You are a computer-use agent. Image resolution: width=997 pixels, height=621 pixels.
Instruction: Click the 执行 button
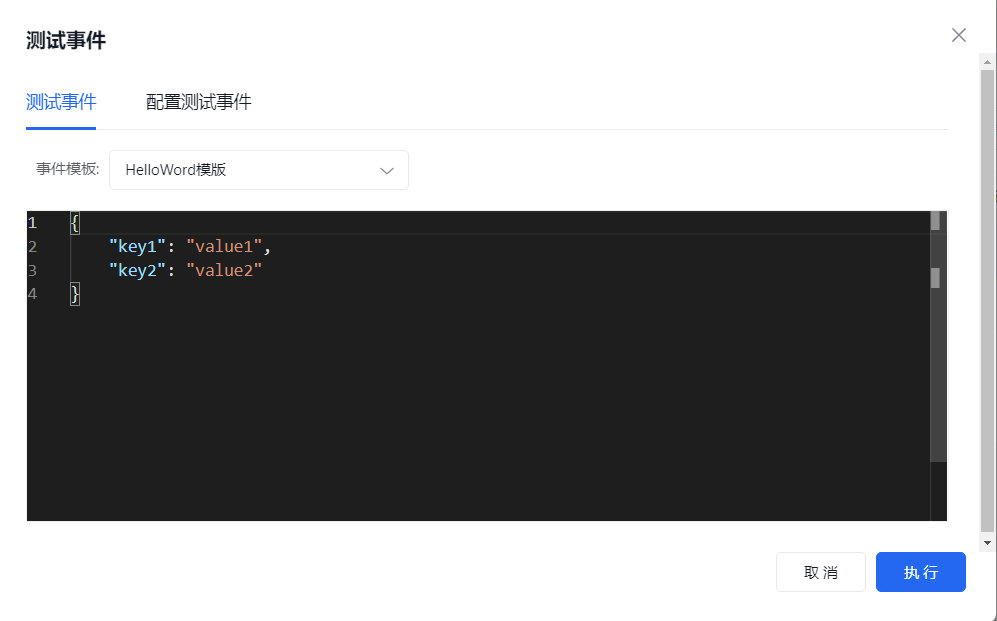pyautogui.click(x=921, y=572)
